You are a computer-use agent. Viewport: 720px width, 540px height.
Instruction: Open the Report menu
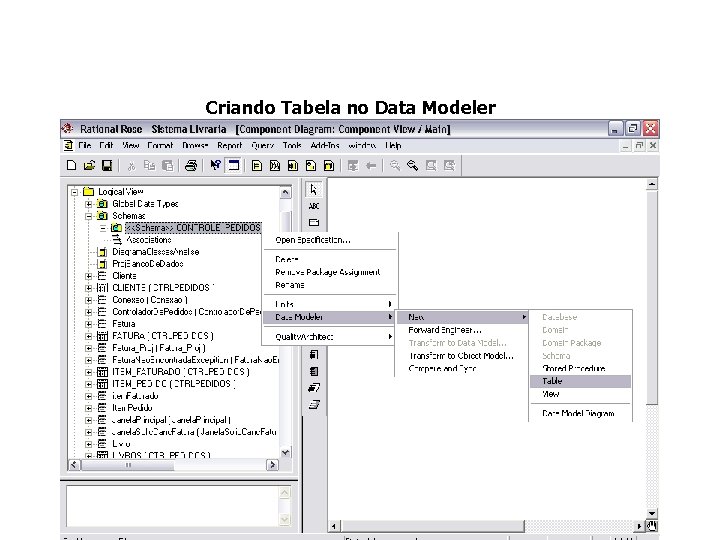[x=230, y=146]
